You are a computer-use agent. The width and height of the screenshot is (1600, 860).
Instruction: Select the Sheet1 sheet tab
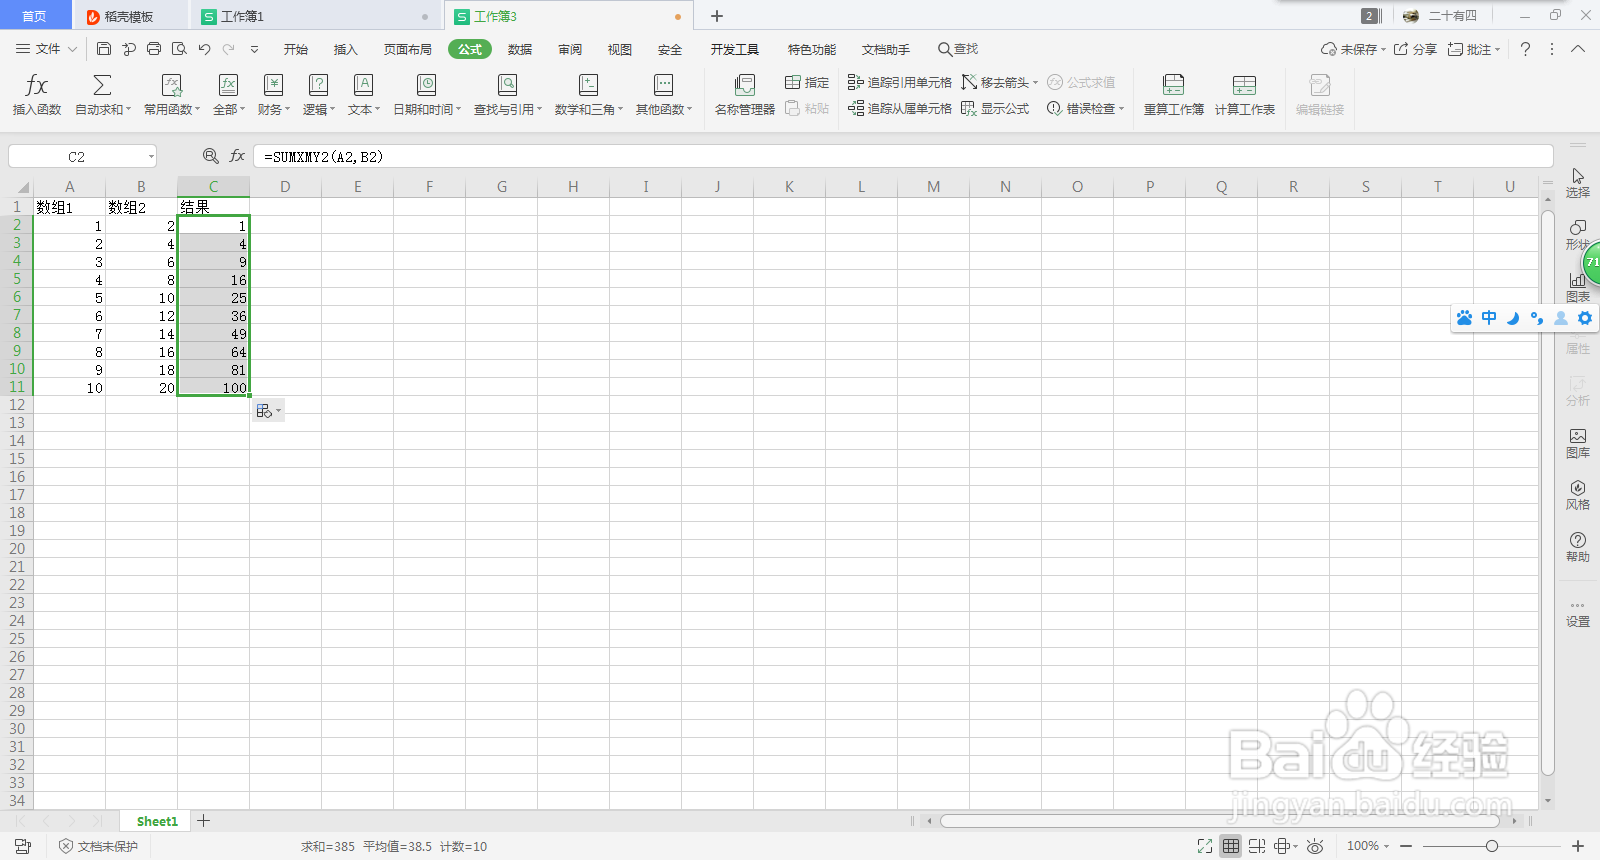[157, 821]
